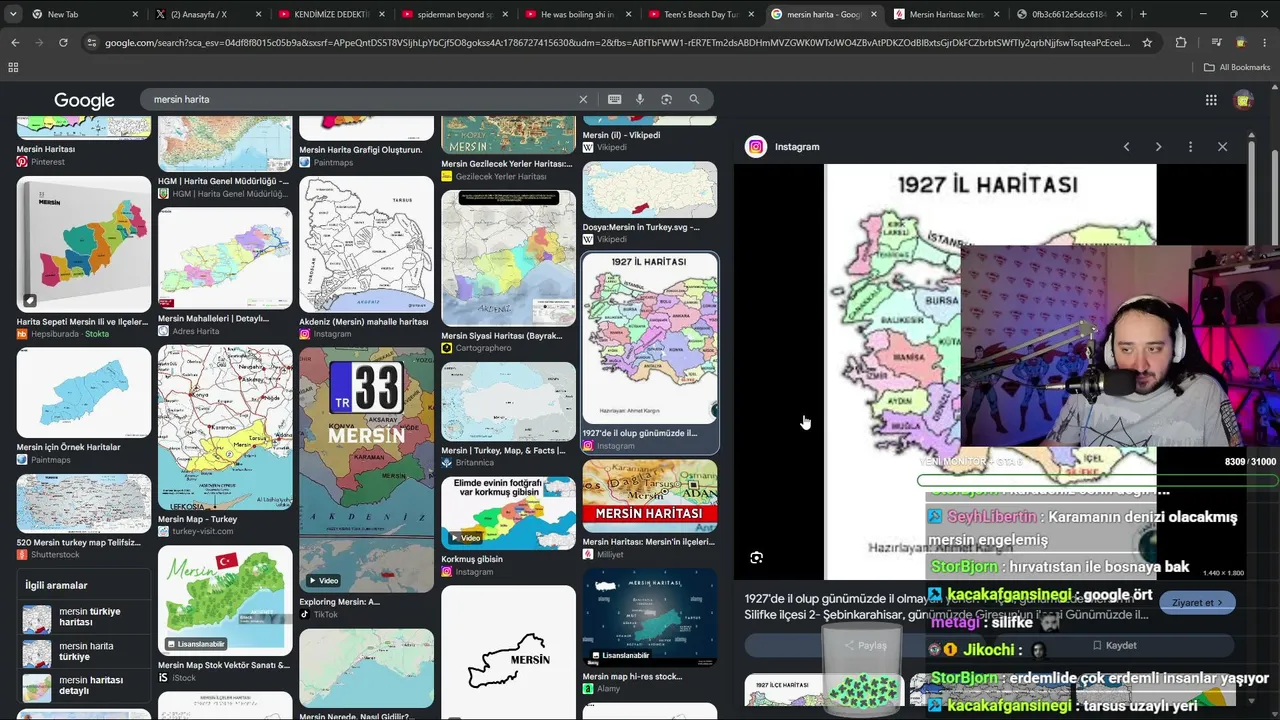Click the magnifier search submit icon

[x=694, y=99]
